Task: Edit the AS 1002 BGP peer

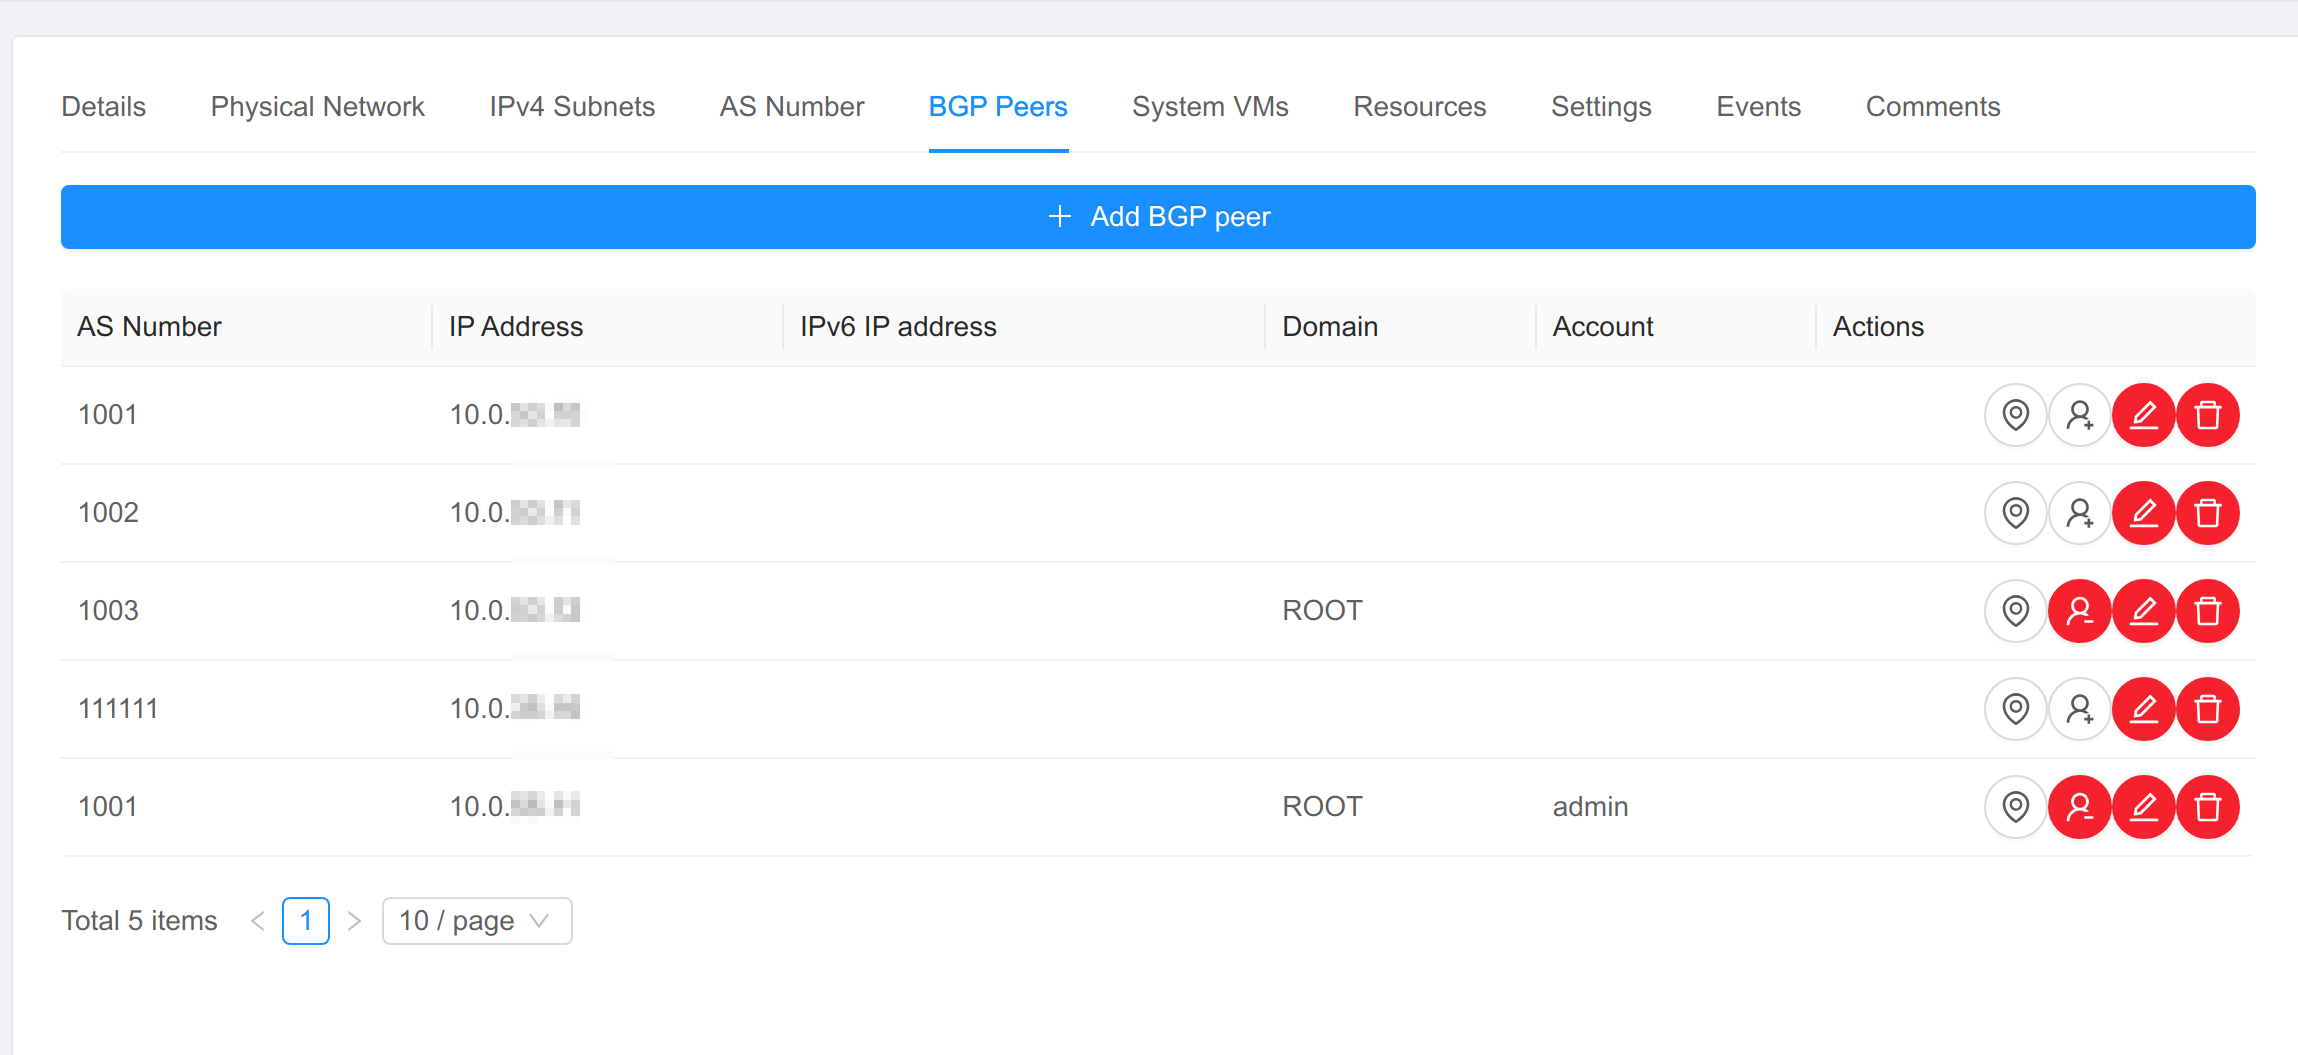Action: 2144,513
